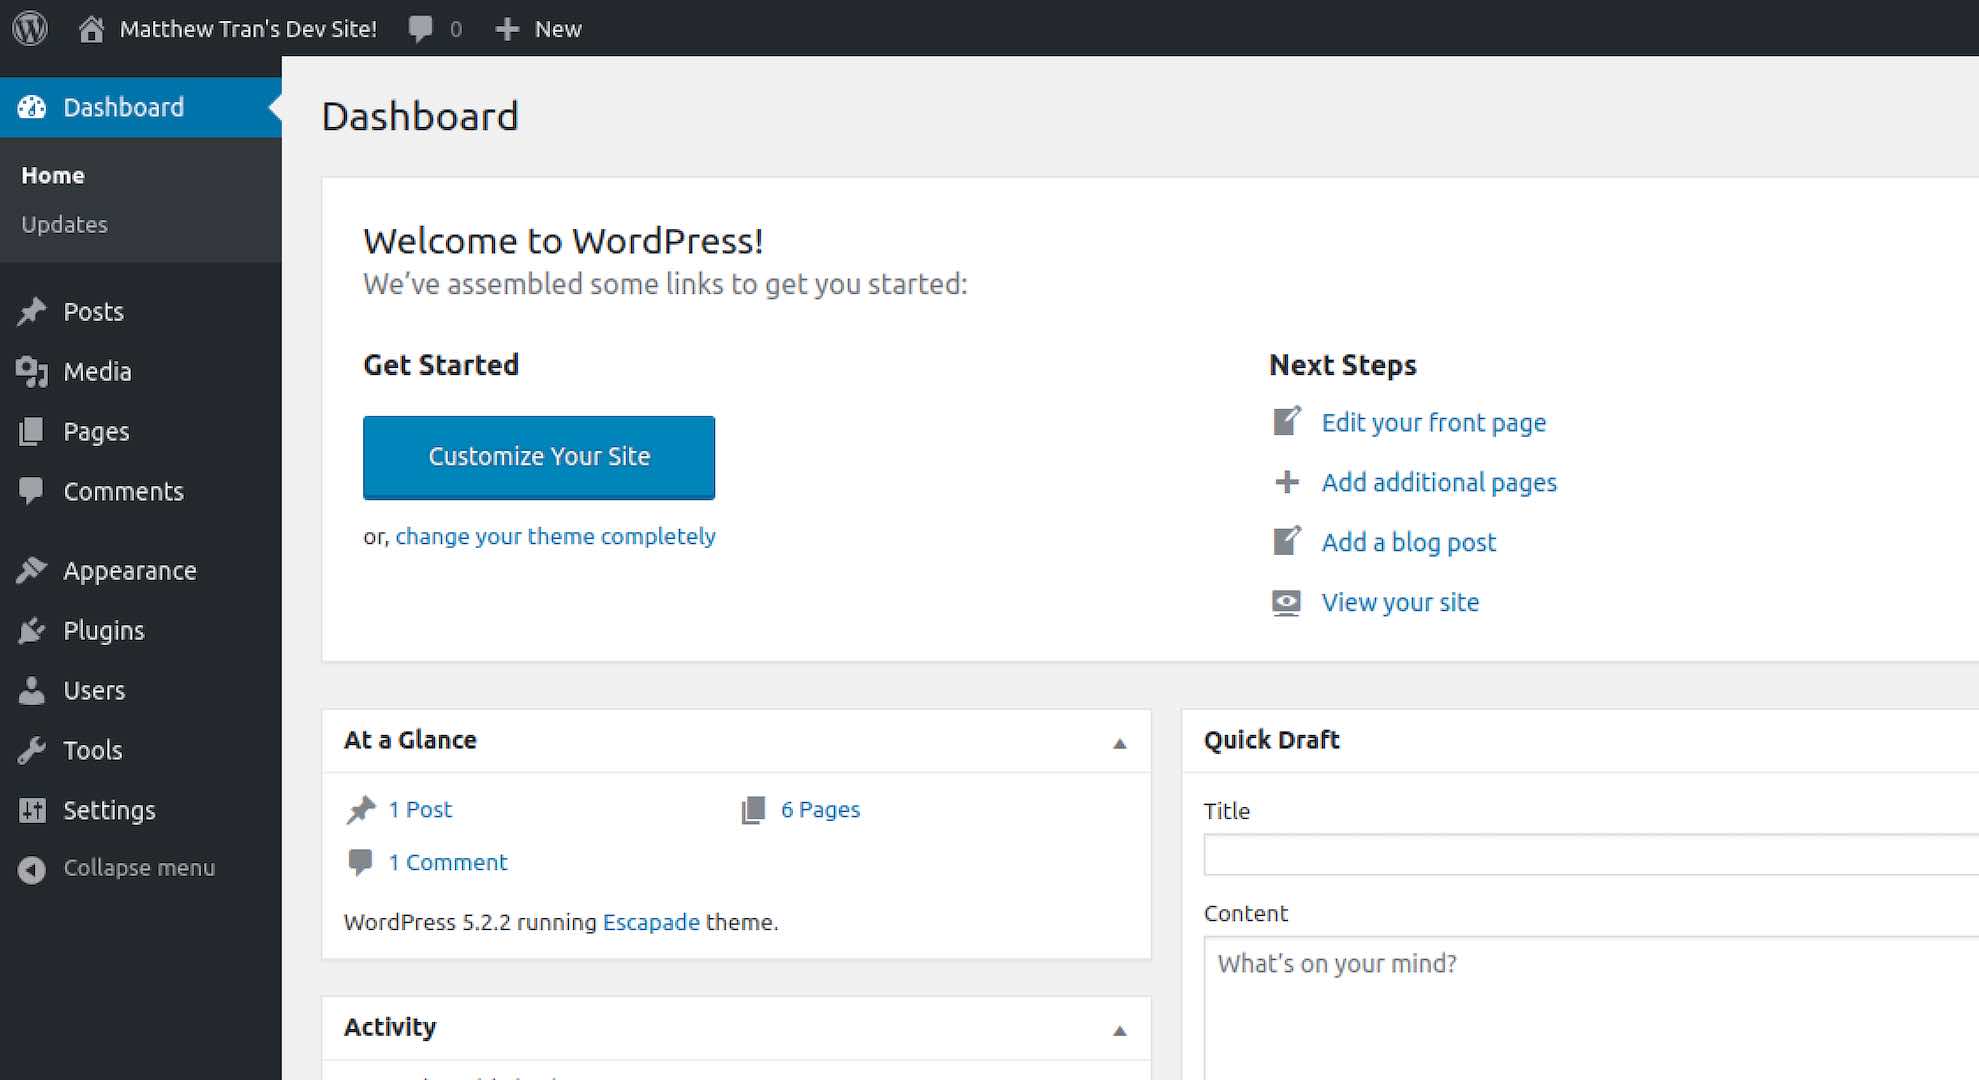
Task: Click the Quick Draft Title field
Action: (1590, 855)
